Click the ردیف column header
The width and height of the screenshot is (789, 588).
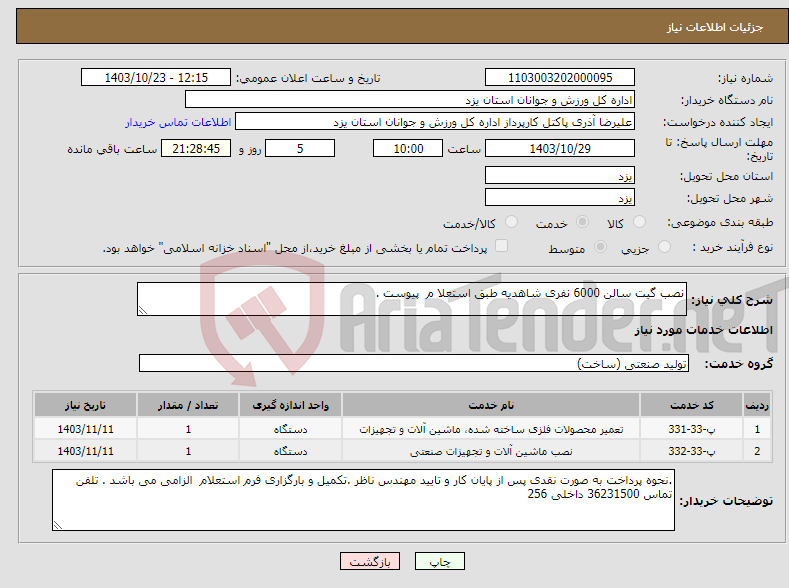click(x=757, y=405)
